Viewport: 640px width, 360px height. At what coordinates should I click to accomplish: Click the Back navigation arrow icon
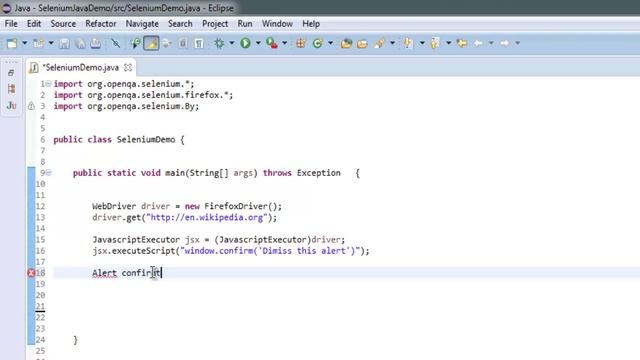tap(478, 43)
